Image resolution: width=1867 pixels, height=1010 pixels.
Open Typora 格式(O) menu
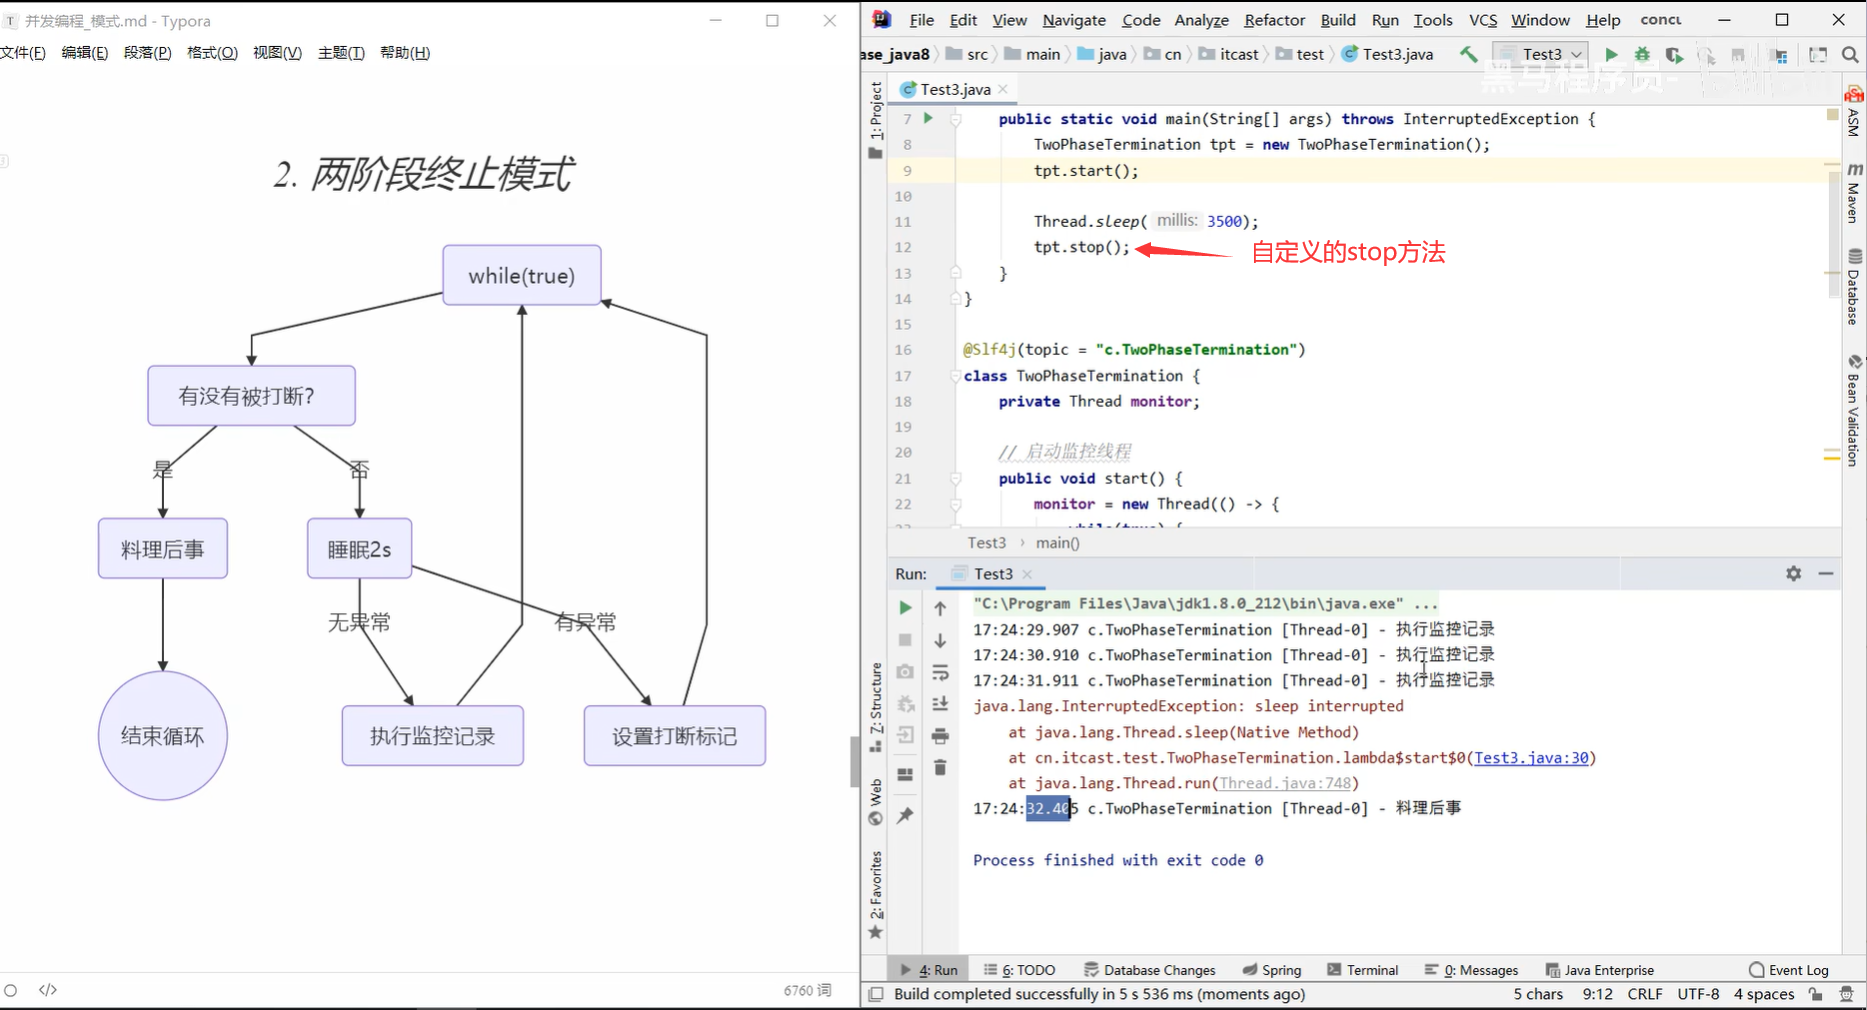pyautogui.click(x=212, y=53)
